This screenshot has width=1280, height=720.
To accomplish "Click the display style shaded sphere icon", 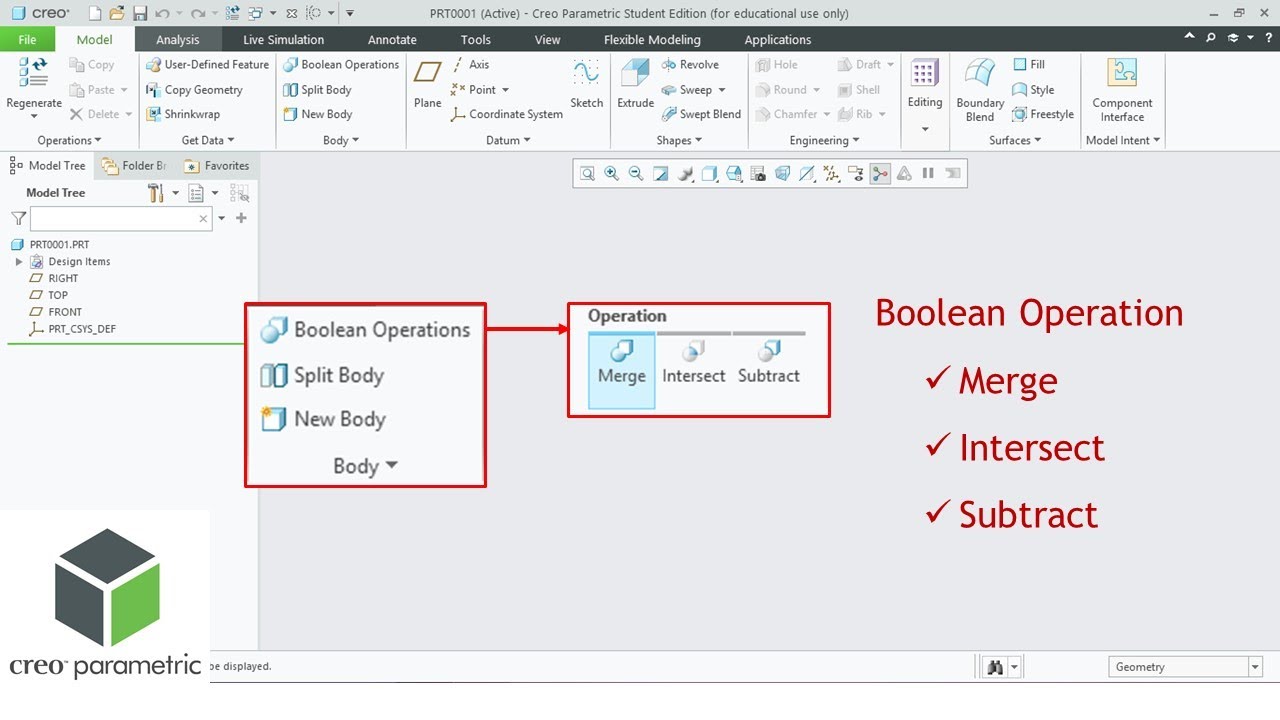I will pos(685,174).
